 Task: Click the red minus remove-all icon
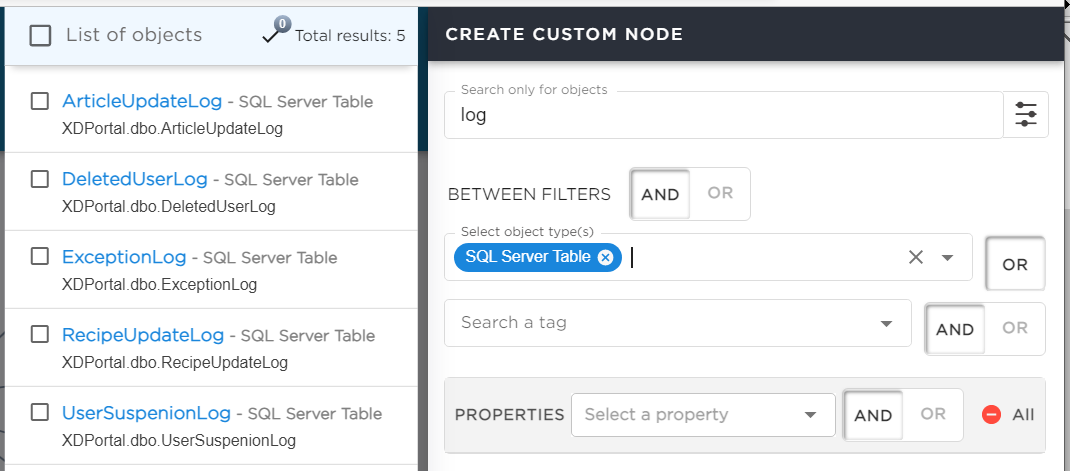pos(992,414)
